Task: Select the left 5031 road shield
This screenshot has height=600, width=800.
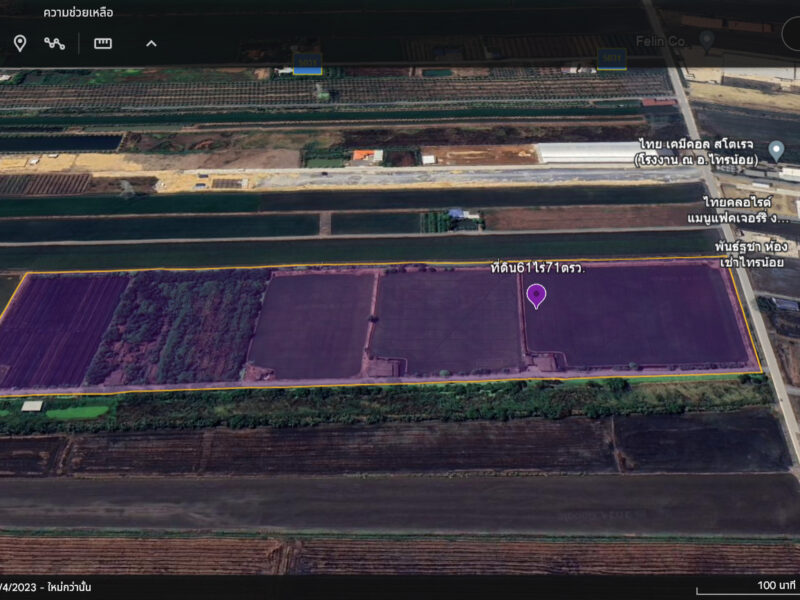Action: click(x=308, y=64)
